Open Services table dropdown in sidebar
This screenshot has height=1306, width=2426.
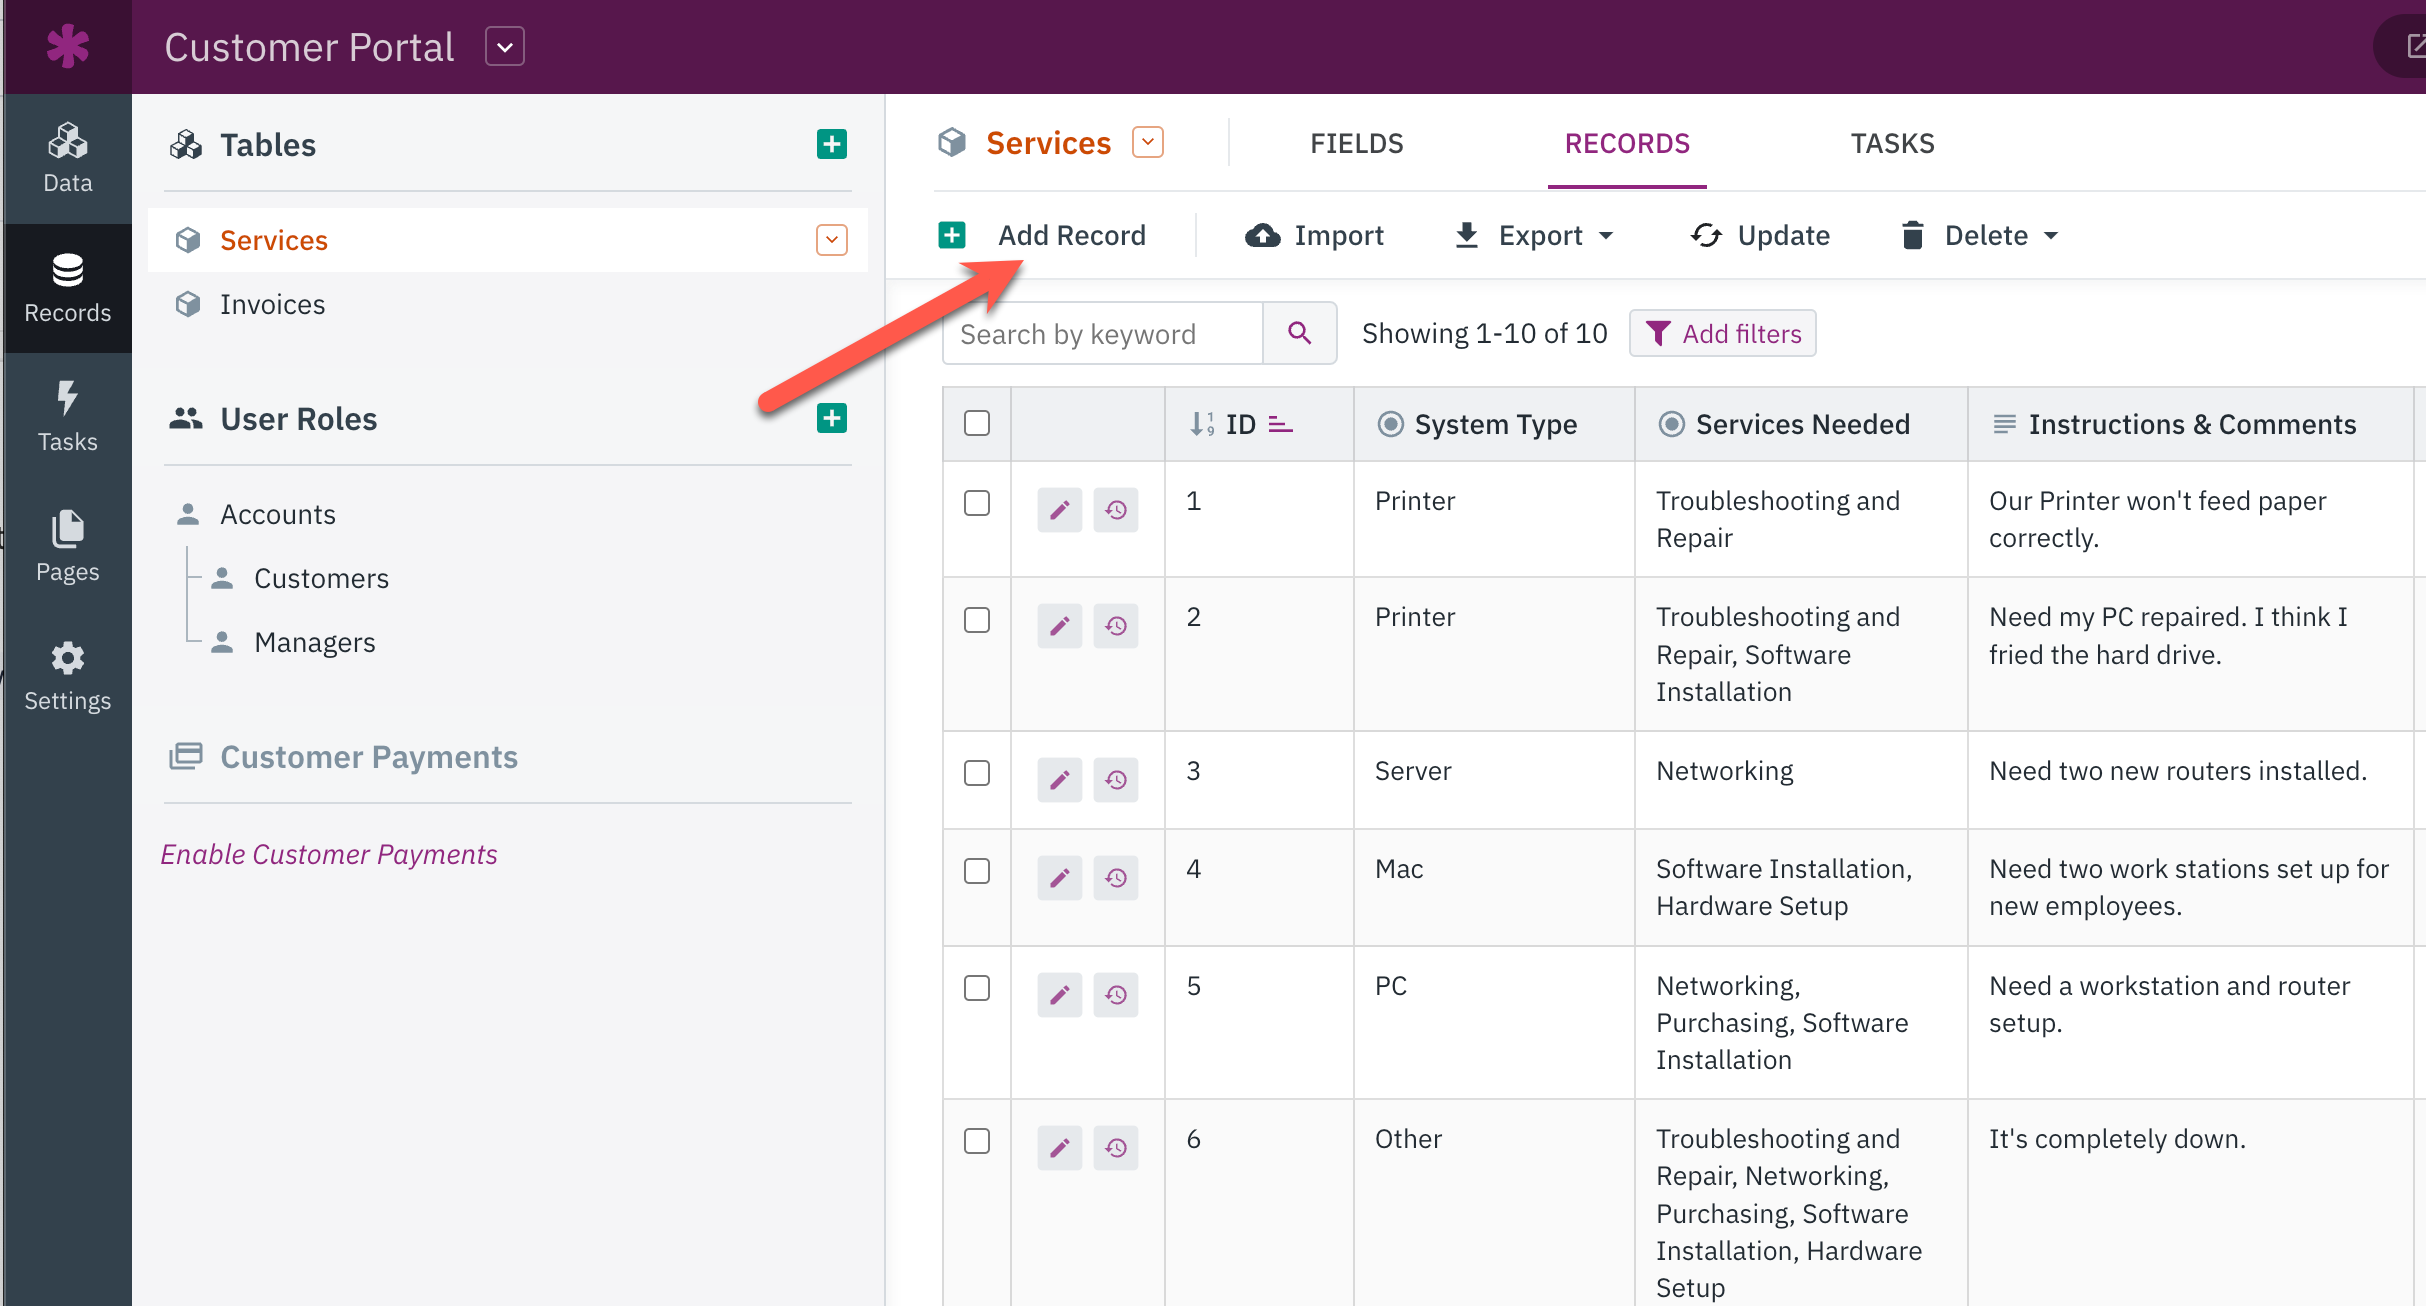pyautogui.click(x=832, y=240)
